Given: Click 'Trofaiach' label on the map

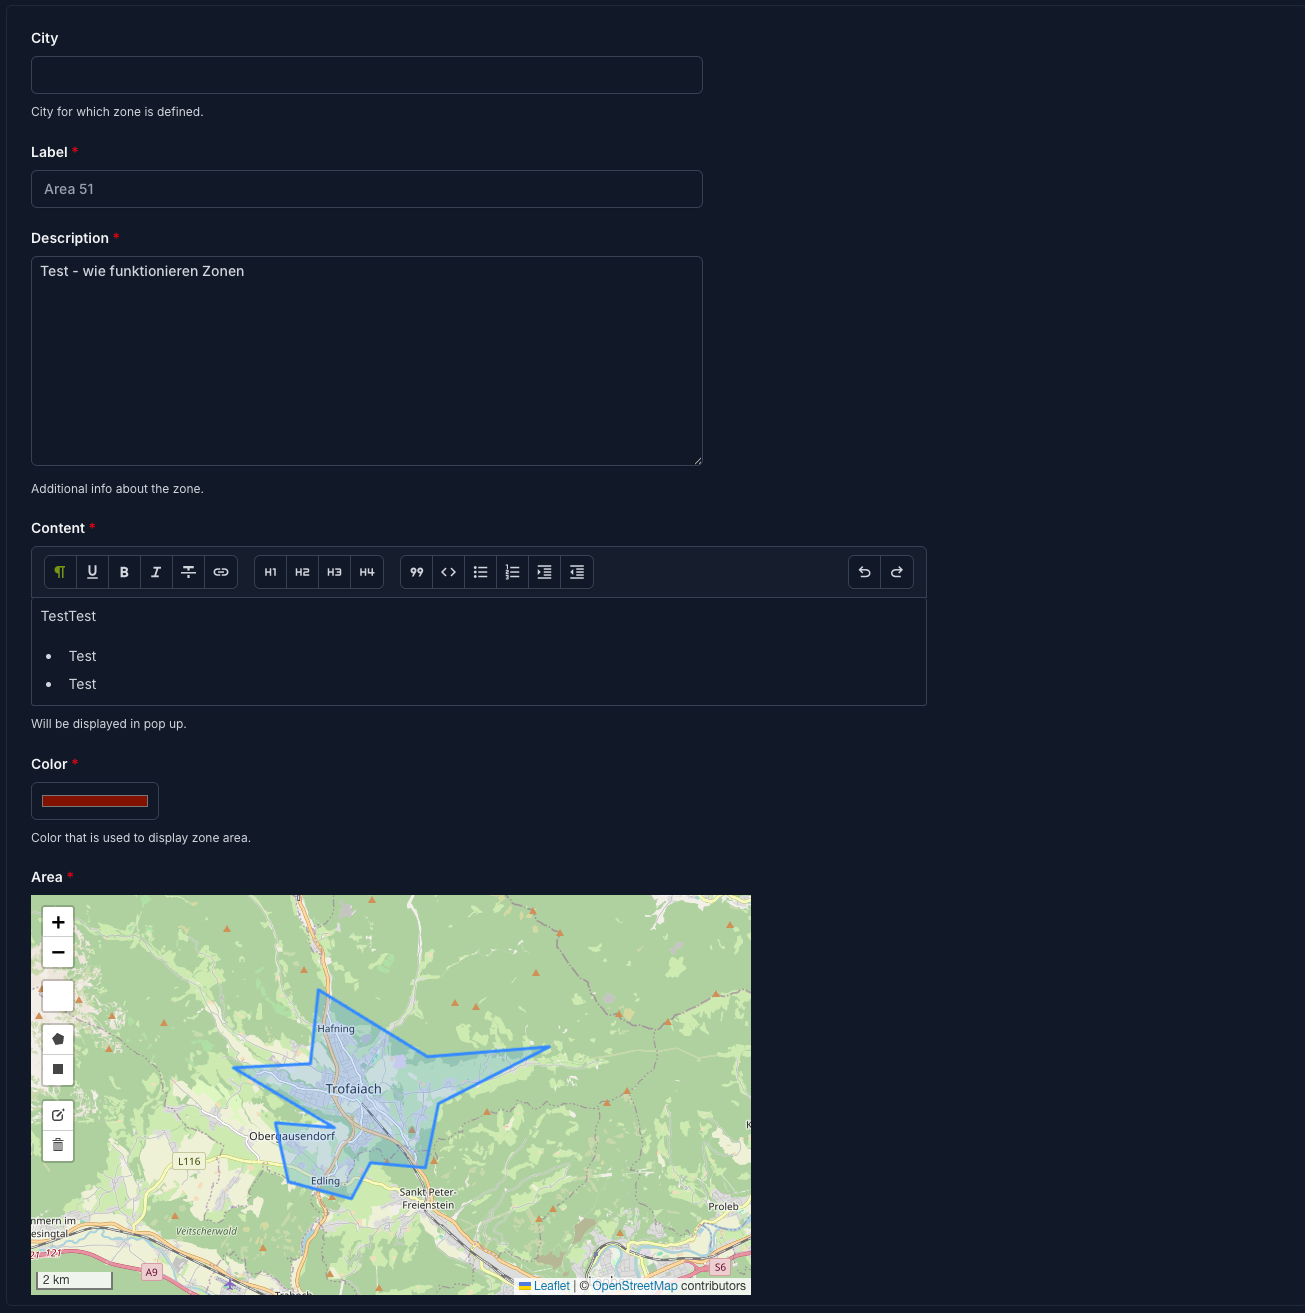Looking at the screenshot, I should coord(354,1089).
